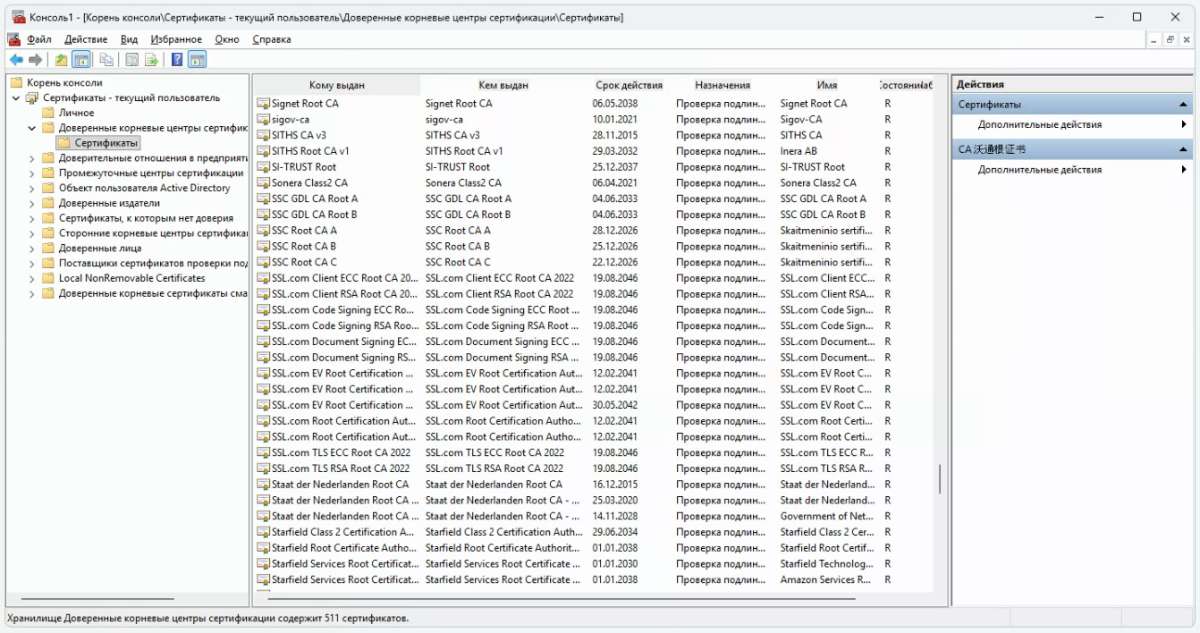Click the Export list toolbar icon
Image resolution: width=1200 pixels, height=633 pixels.
click(x=151, y=60)
